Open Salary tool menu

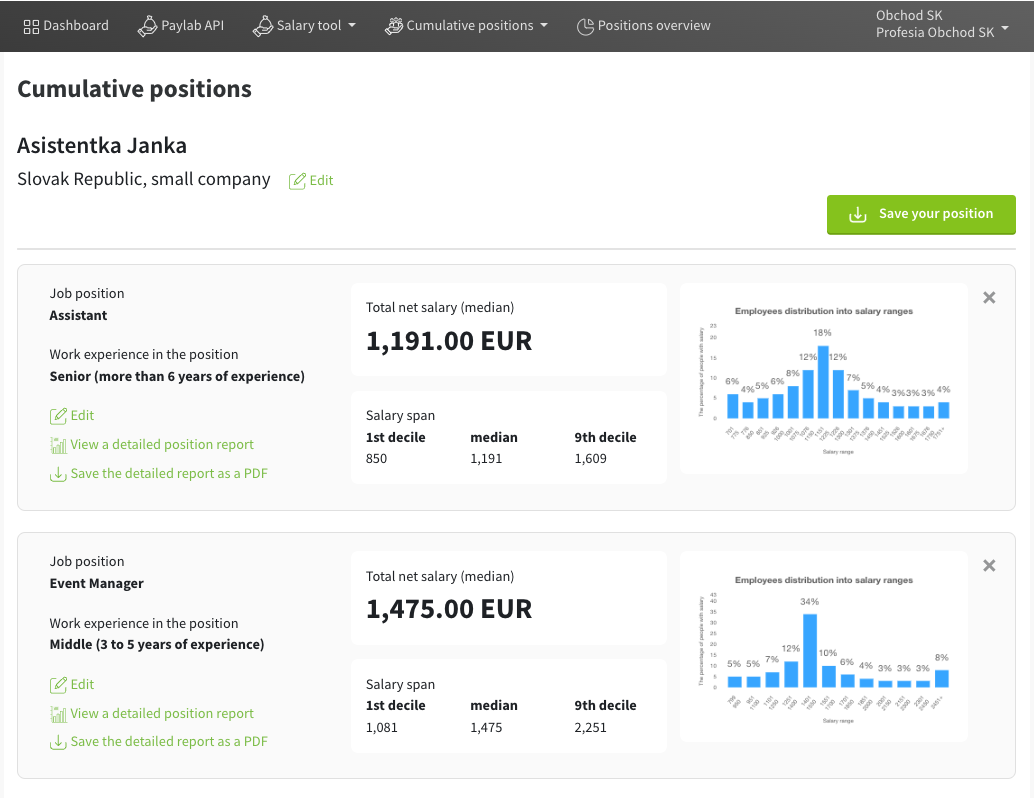(304, 26)
